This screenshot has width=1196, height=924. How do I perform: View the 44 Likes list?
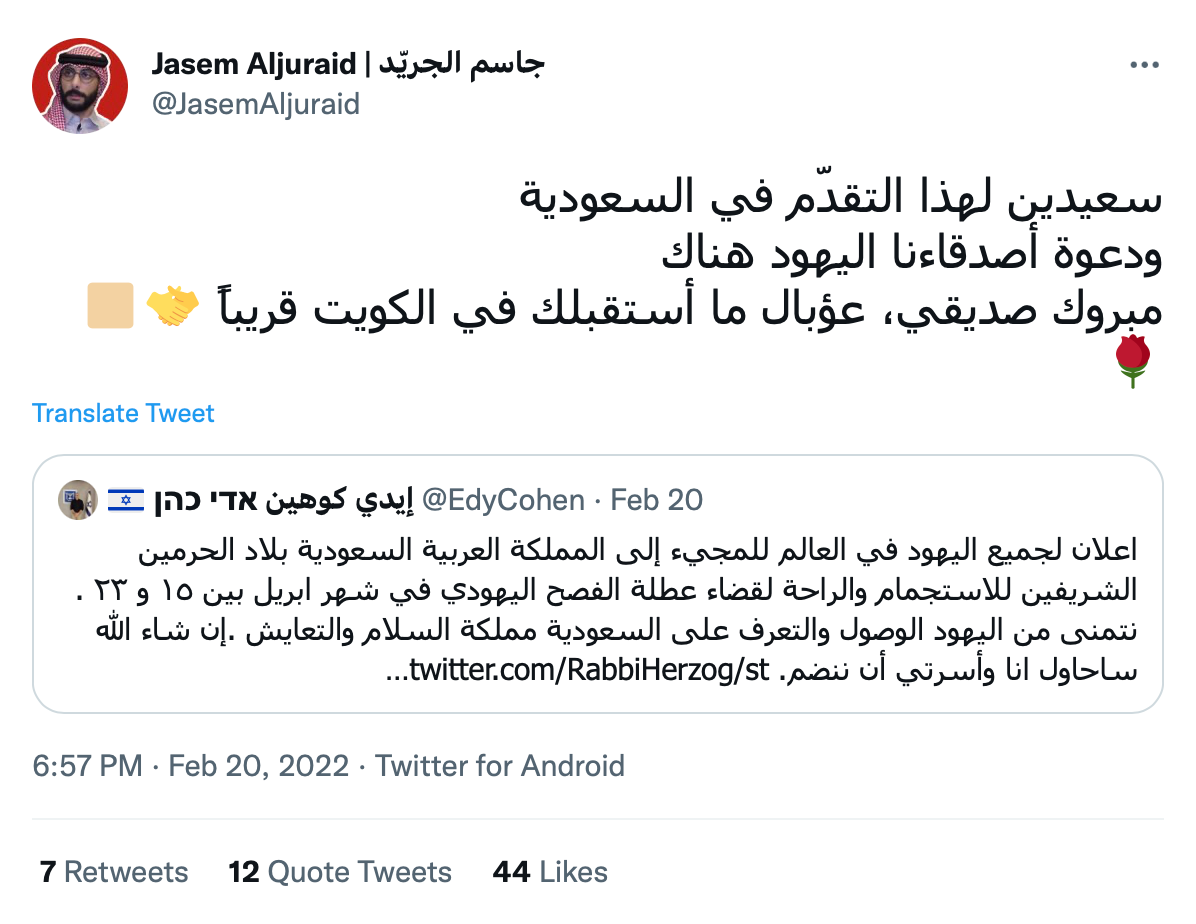550,872
